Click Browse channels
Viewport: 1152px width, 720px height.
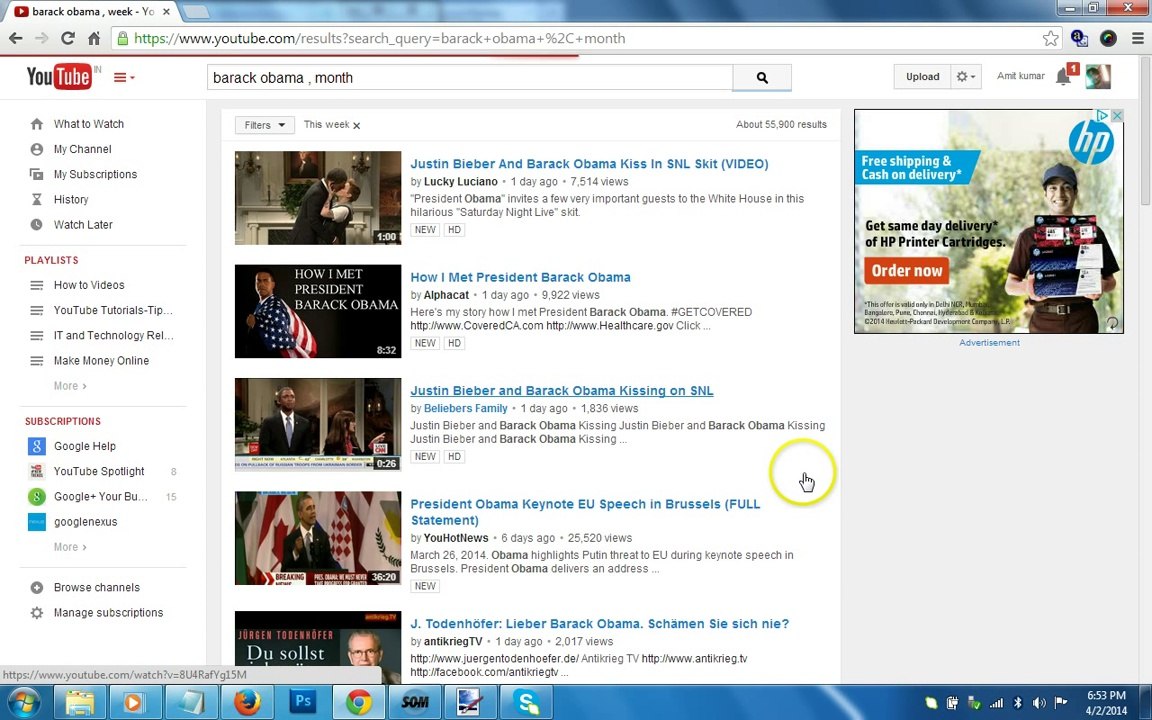[x=96, y=587]
